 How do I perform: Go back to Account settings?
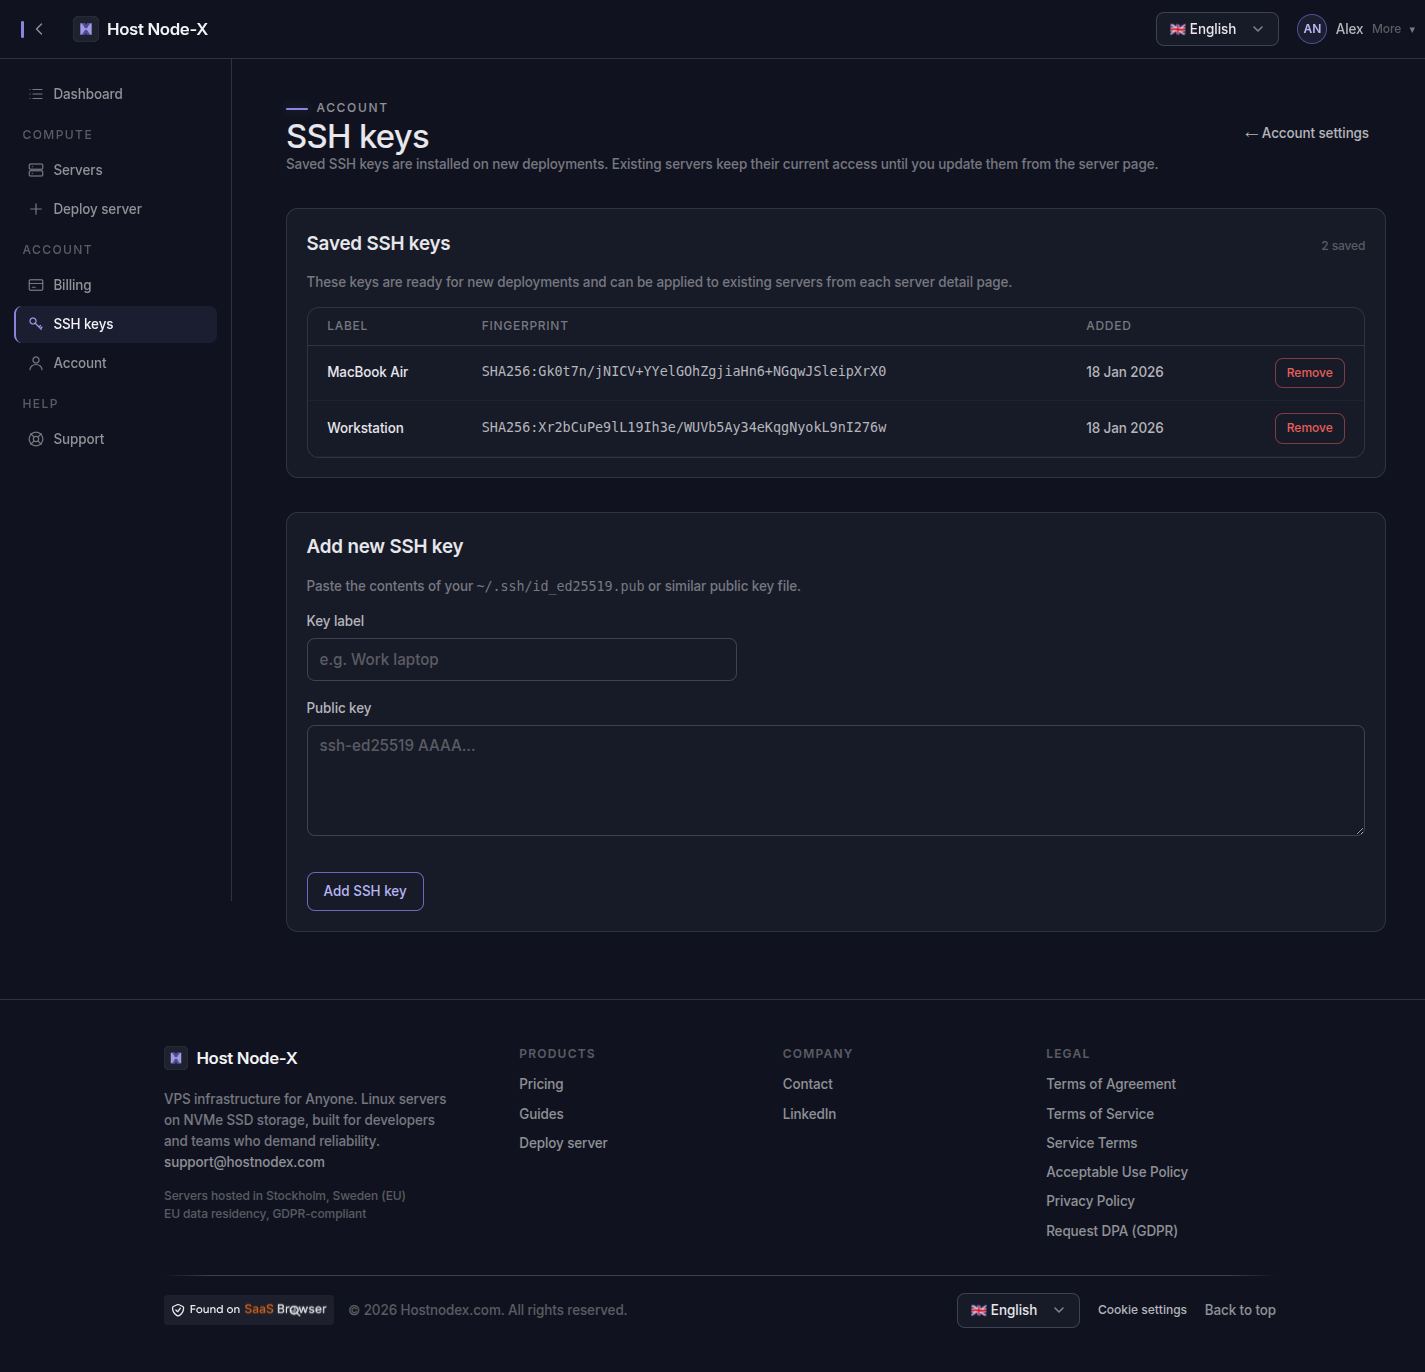[x=1306, y=133]
